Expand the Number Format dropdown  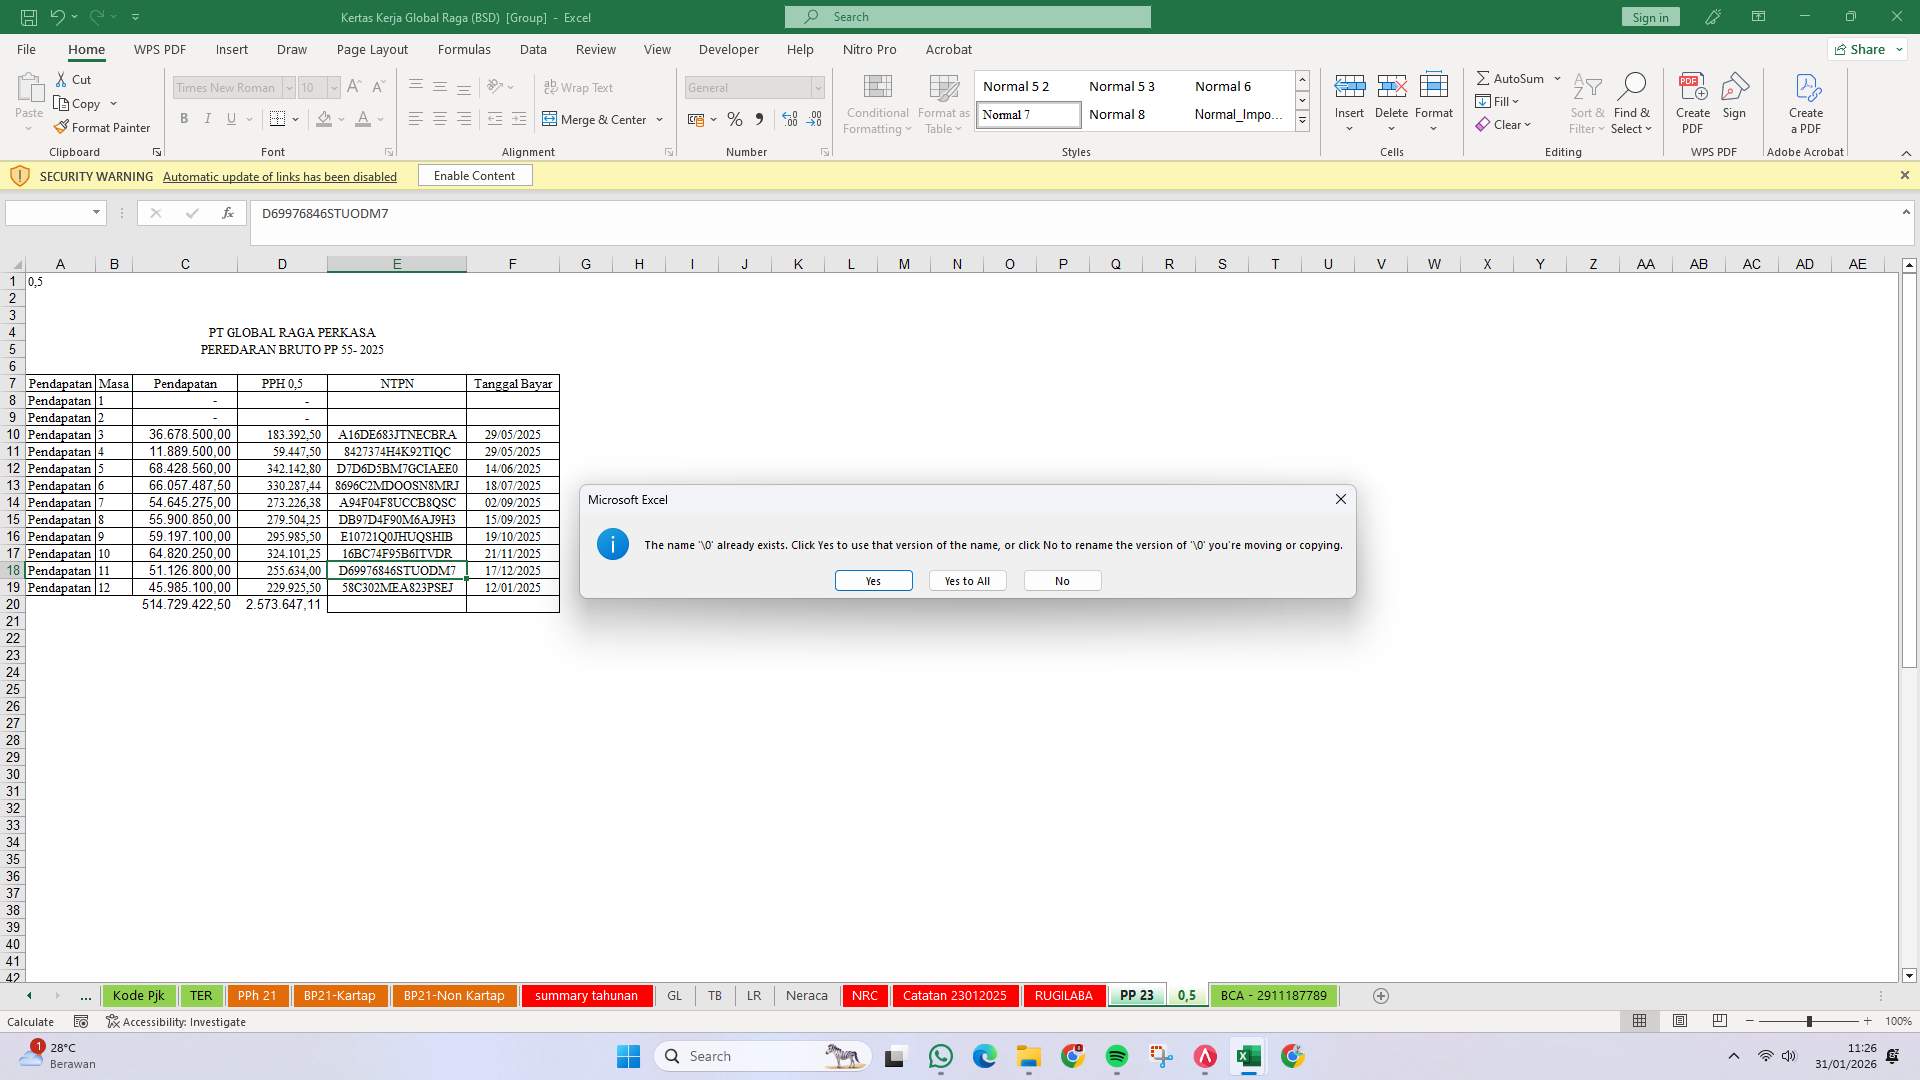pos(818,87)
